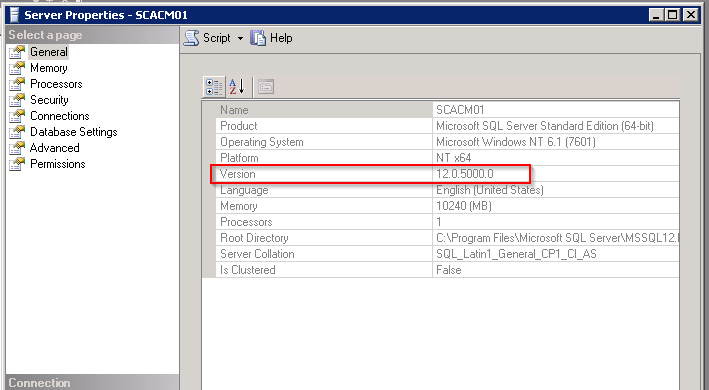The image size is (709, 390).
Task: Sort properties alphabetically with A-Z icon
Action: tap(236, 87)
